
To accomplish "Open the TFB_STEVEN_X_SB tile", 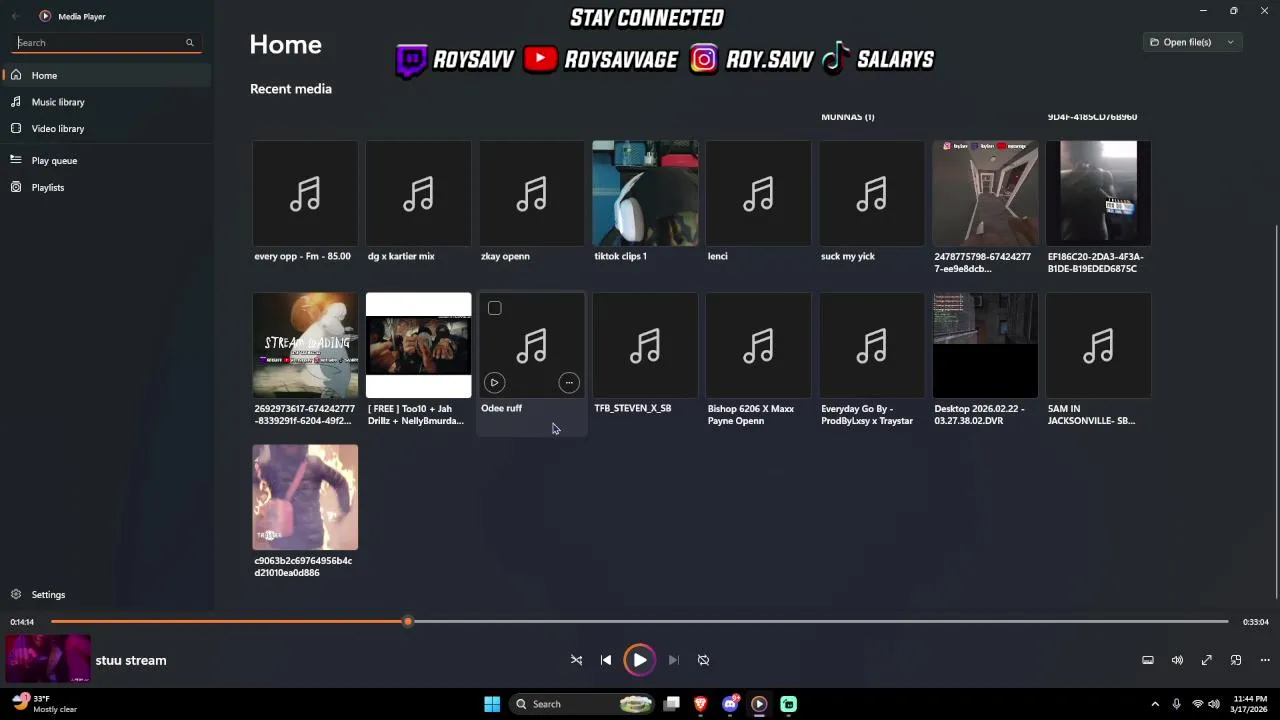I will [645, 345].
